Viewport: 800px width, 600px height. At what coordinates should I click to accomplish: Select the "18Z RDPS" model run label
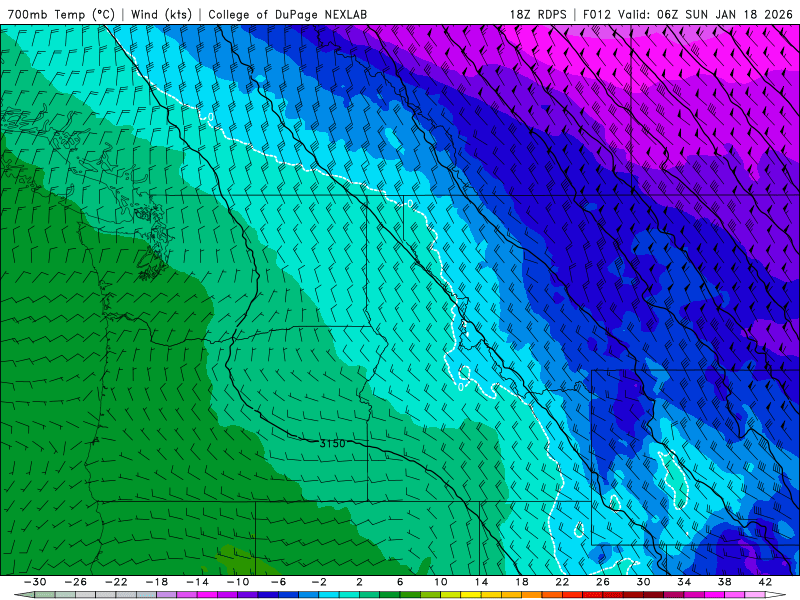[x=538, y=14]
